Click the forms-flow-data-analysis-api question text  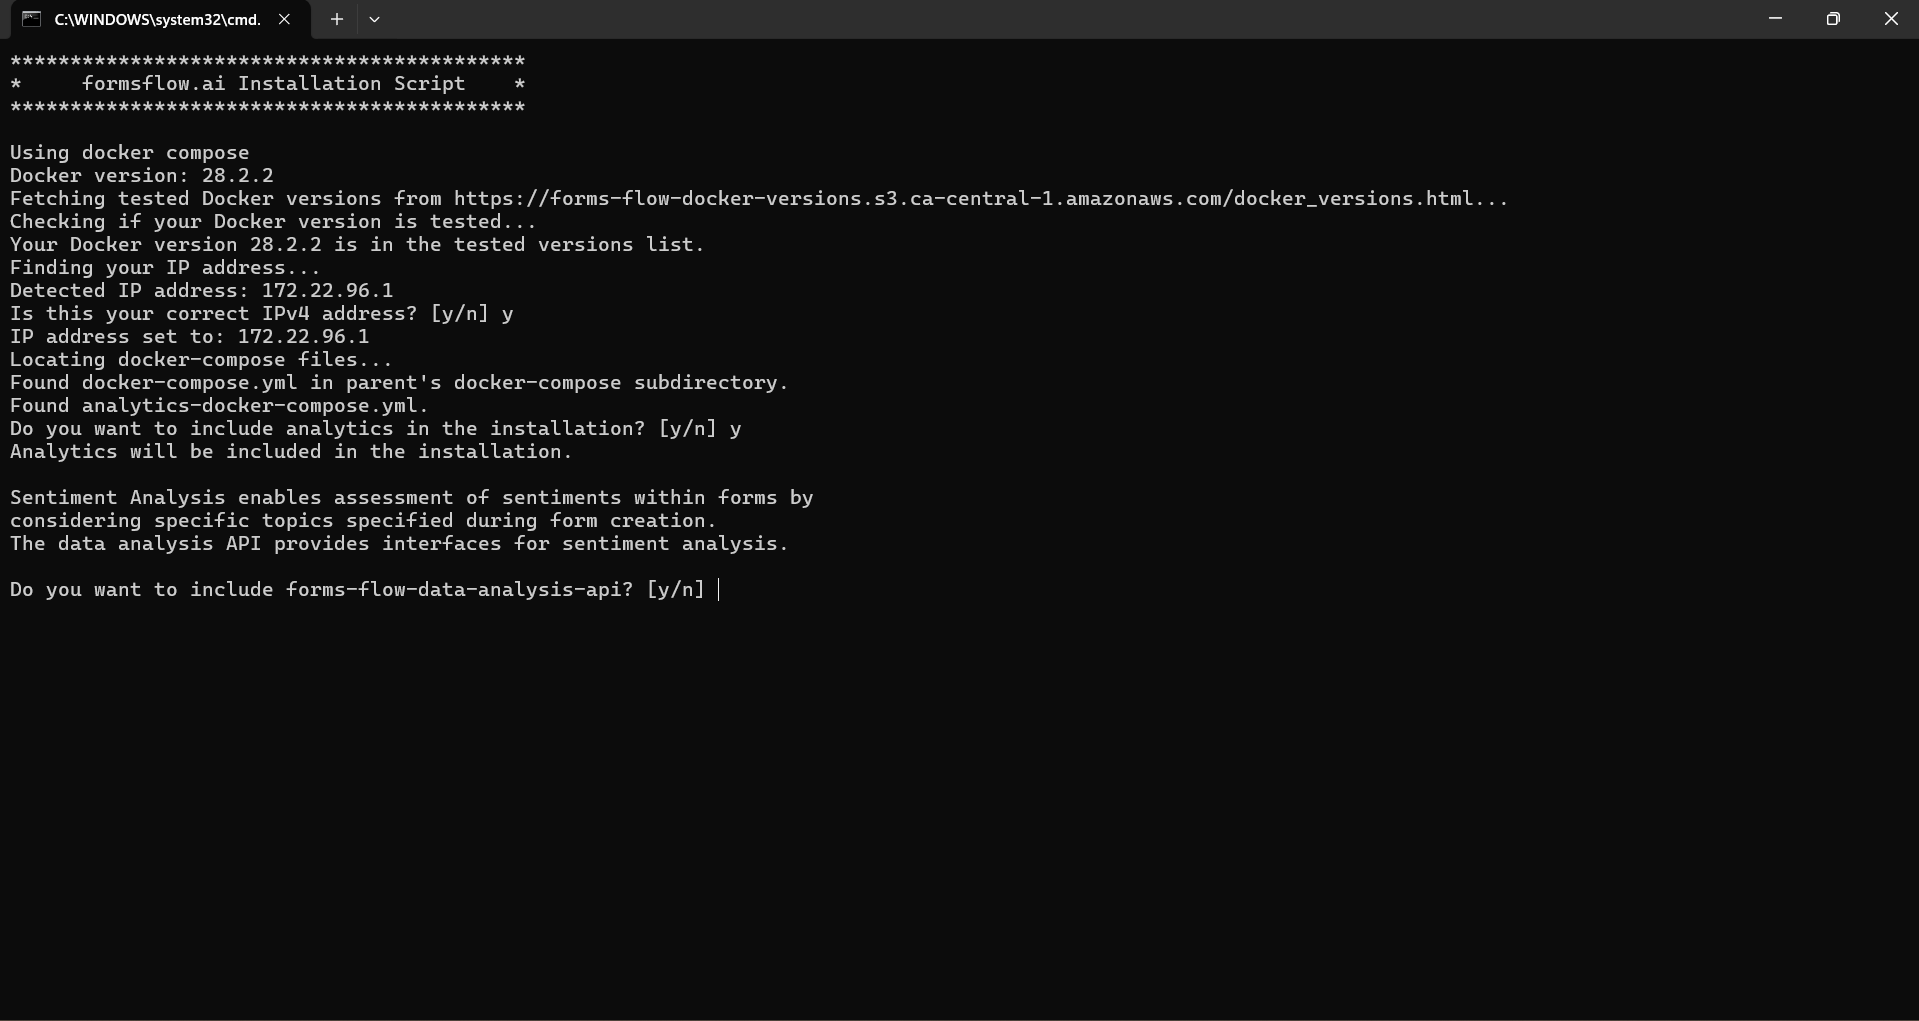click(x=360, y=589)
